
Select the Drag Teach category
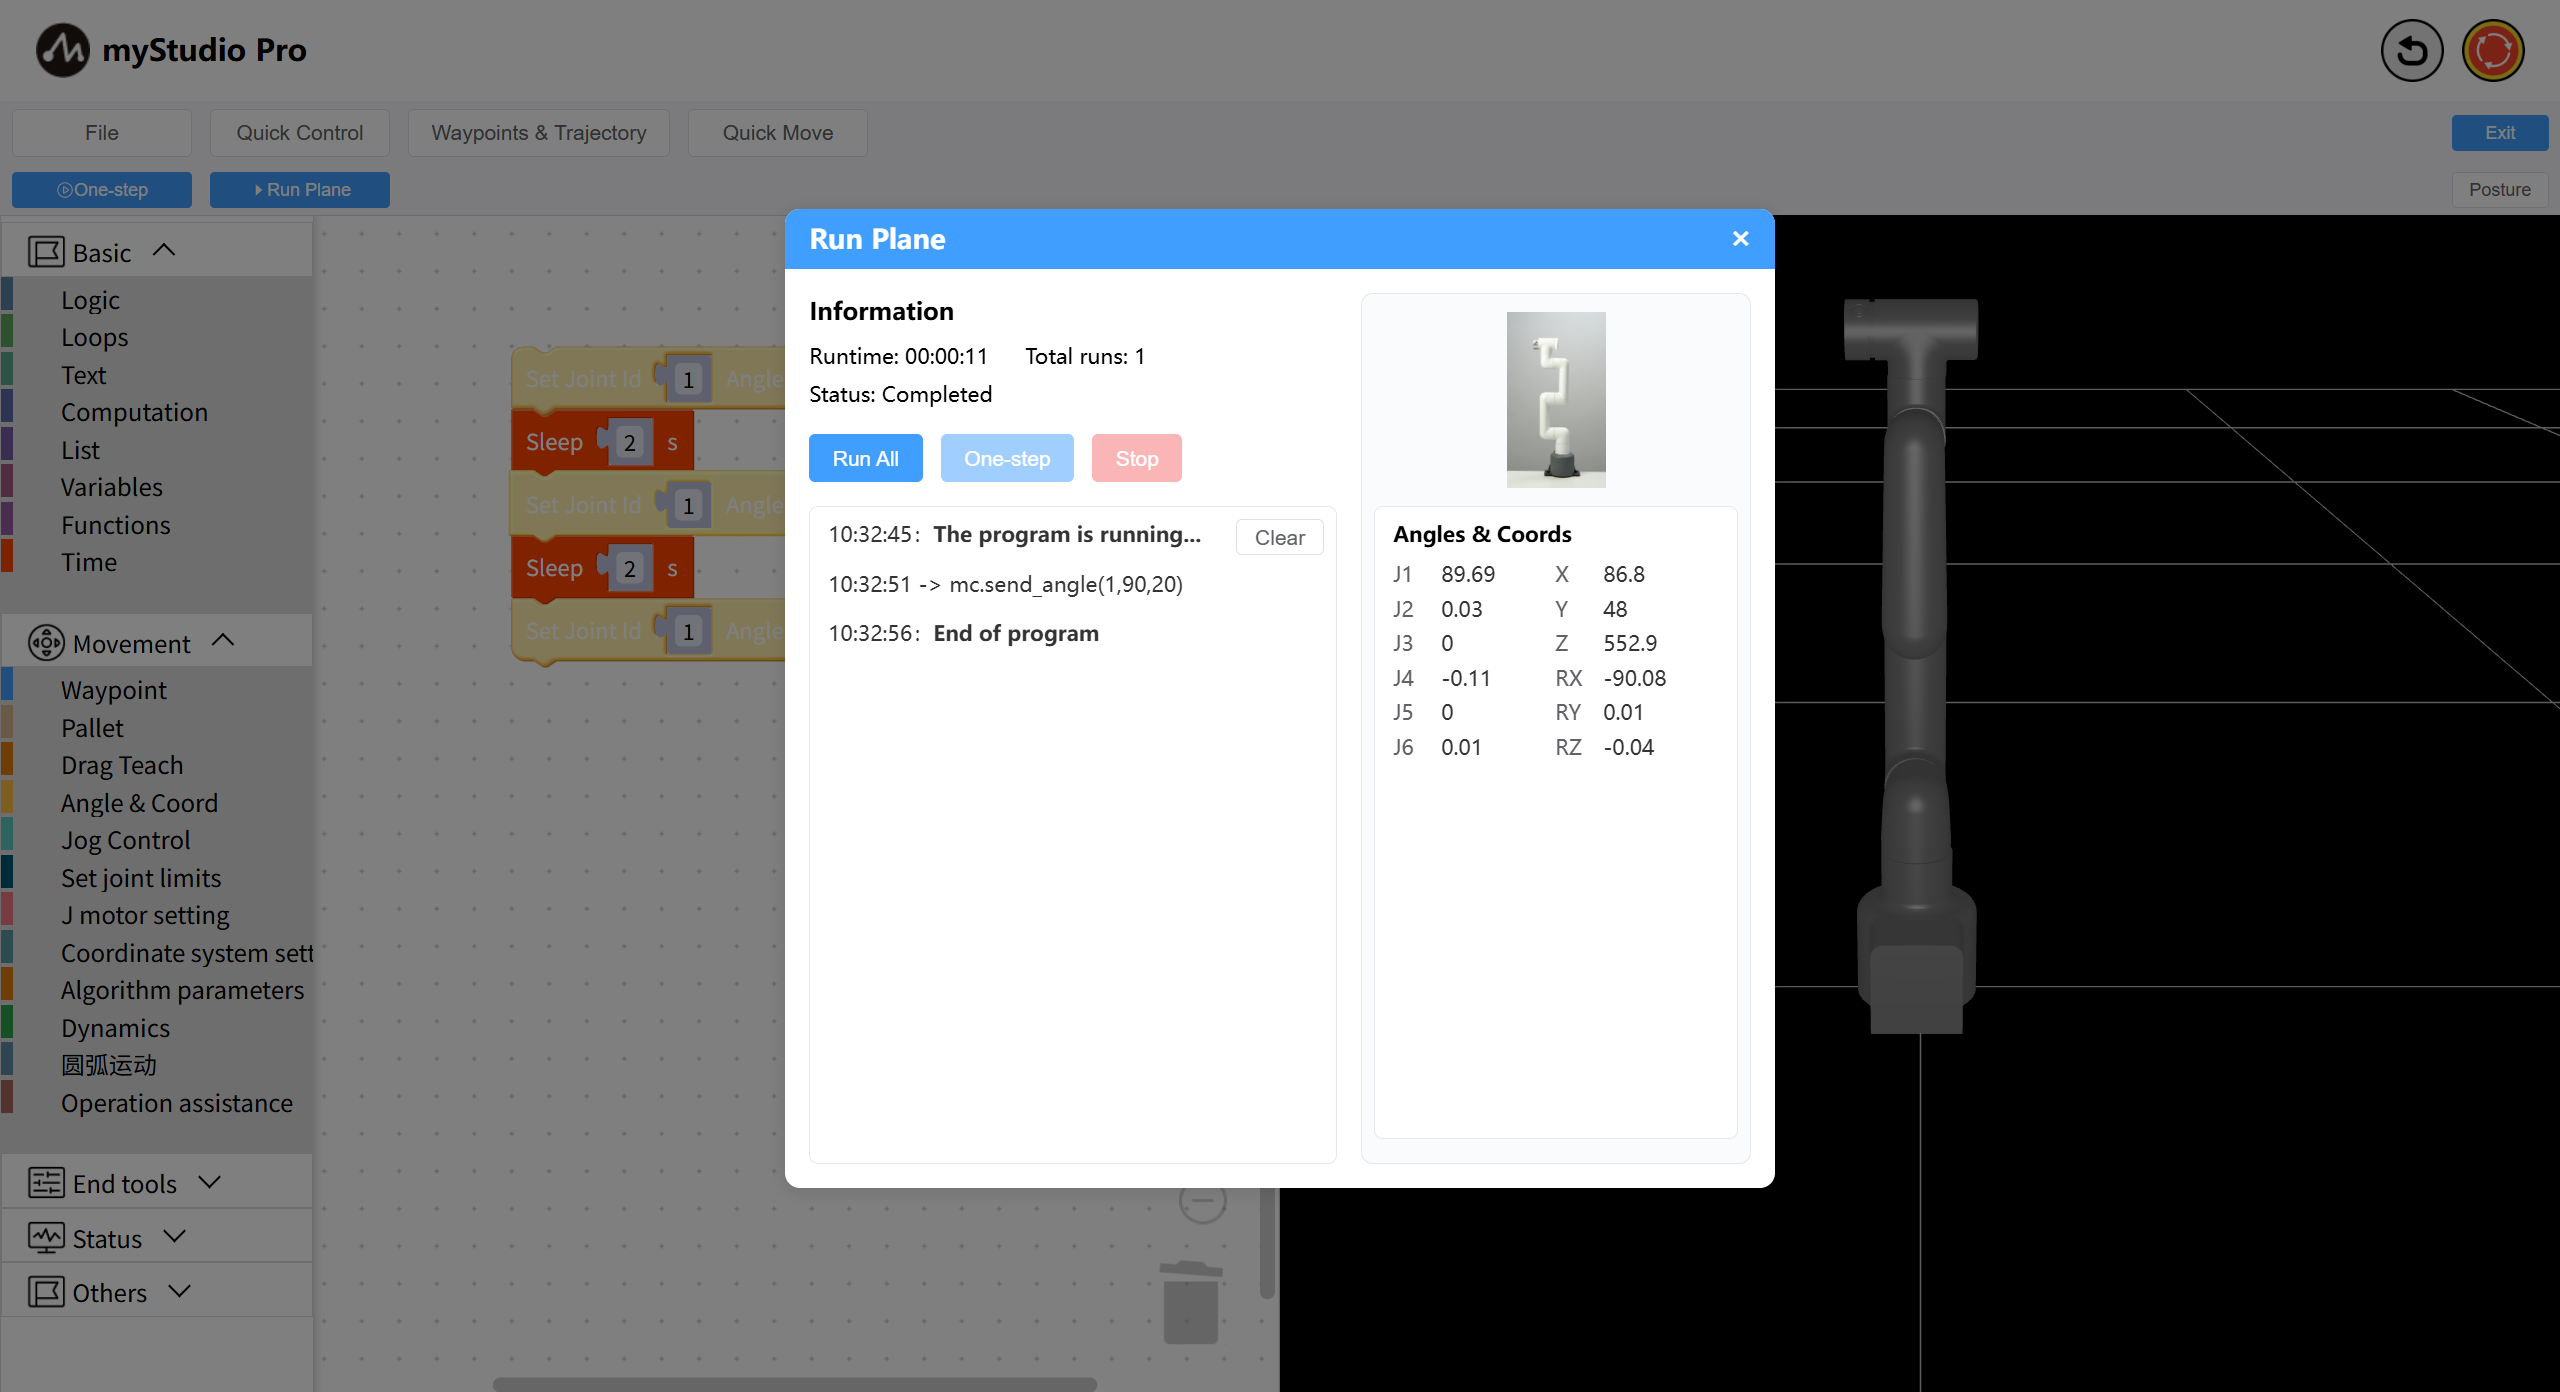pyautogui.click(x=122, y=765)
